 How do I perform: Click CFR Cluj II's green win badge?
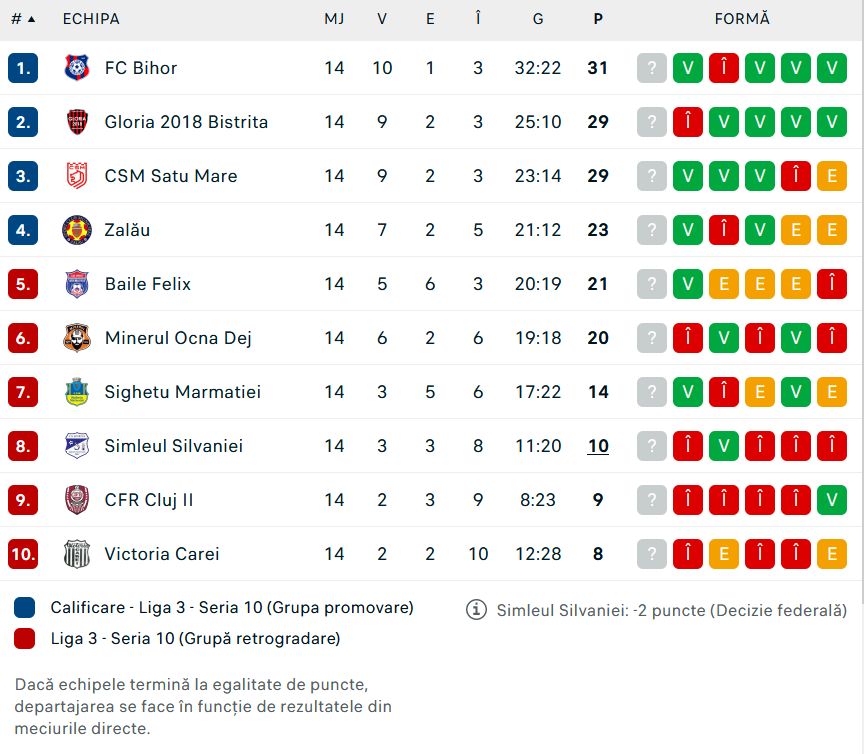(832, 500)
